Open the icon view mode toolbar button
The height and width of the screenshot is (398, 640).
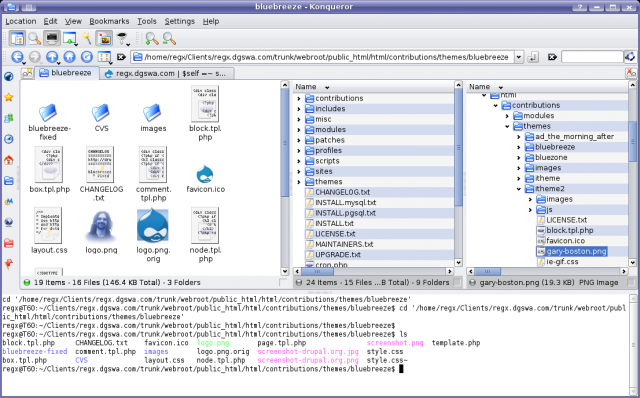pyautogui.click(x=104, y=57)
